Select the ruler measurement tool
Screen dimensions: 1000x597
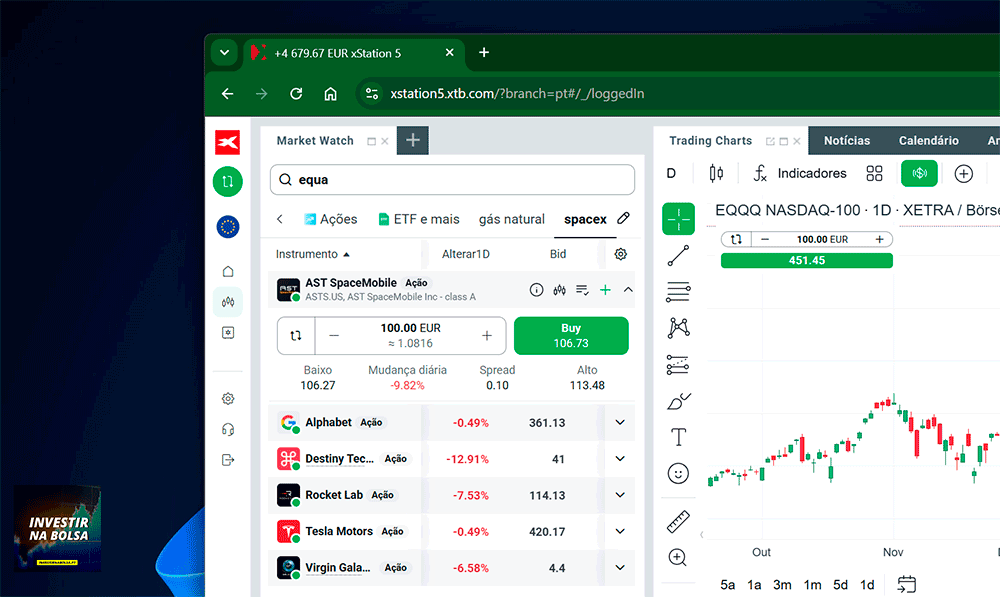tap(678, 522)
